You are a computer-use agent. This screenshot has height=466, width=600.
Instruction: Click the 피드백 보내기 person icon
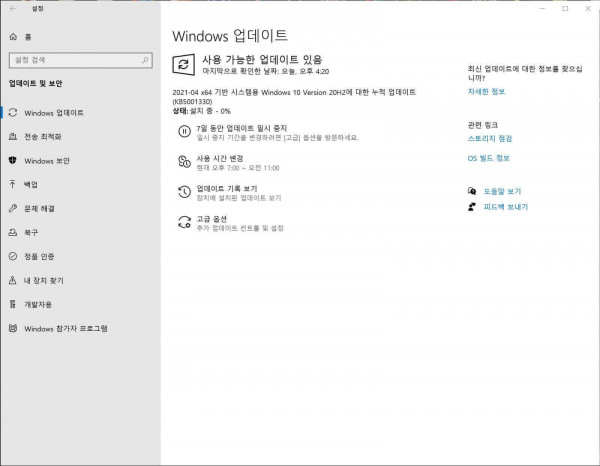[472, 207]
